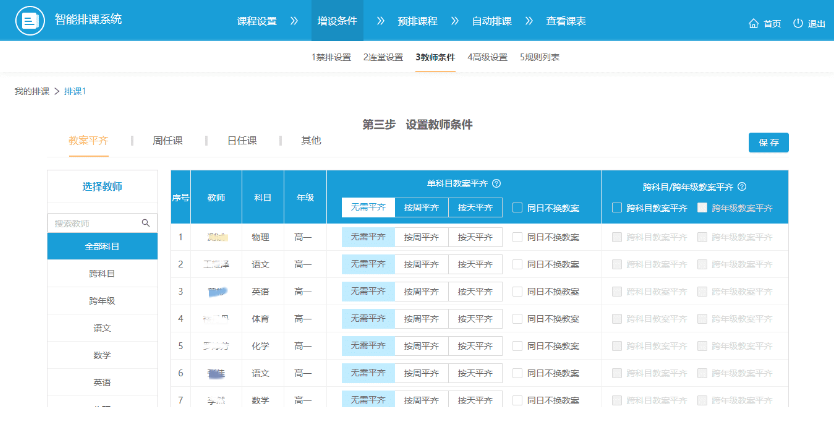The height and width of the screenshot is (424, 834).
Task: Click 我的排课 breadcrumb link
Action: point(32,92)
